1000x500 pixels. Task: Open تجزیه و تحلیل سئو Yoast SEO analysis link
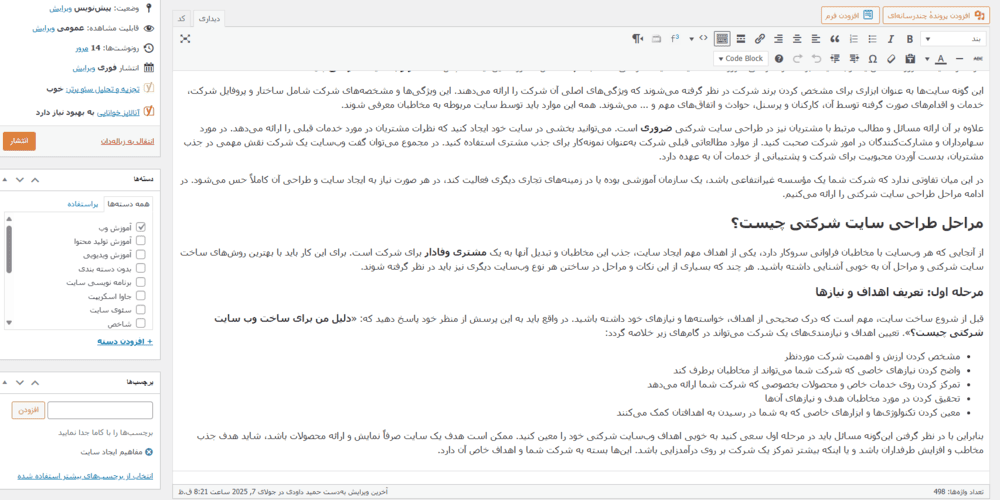103,89
